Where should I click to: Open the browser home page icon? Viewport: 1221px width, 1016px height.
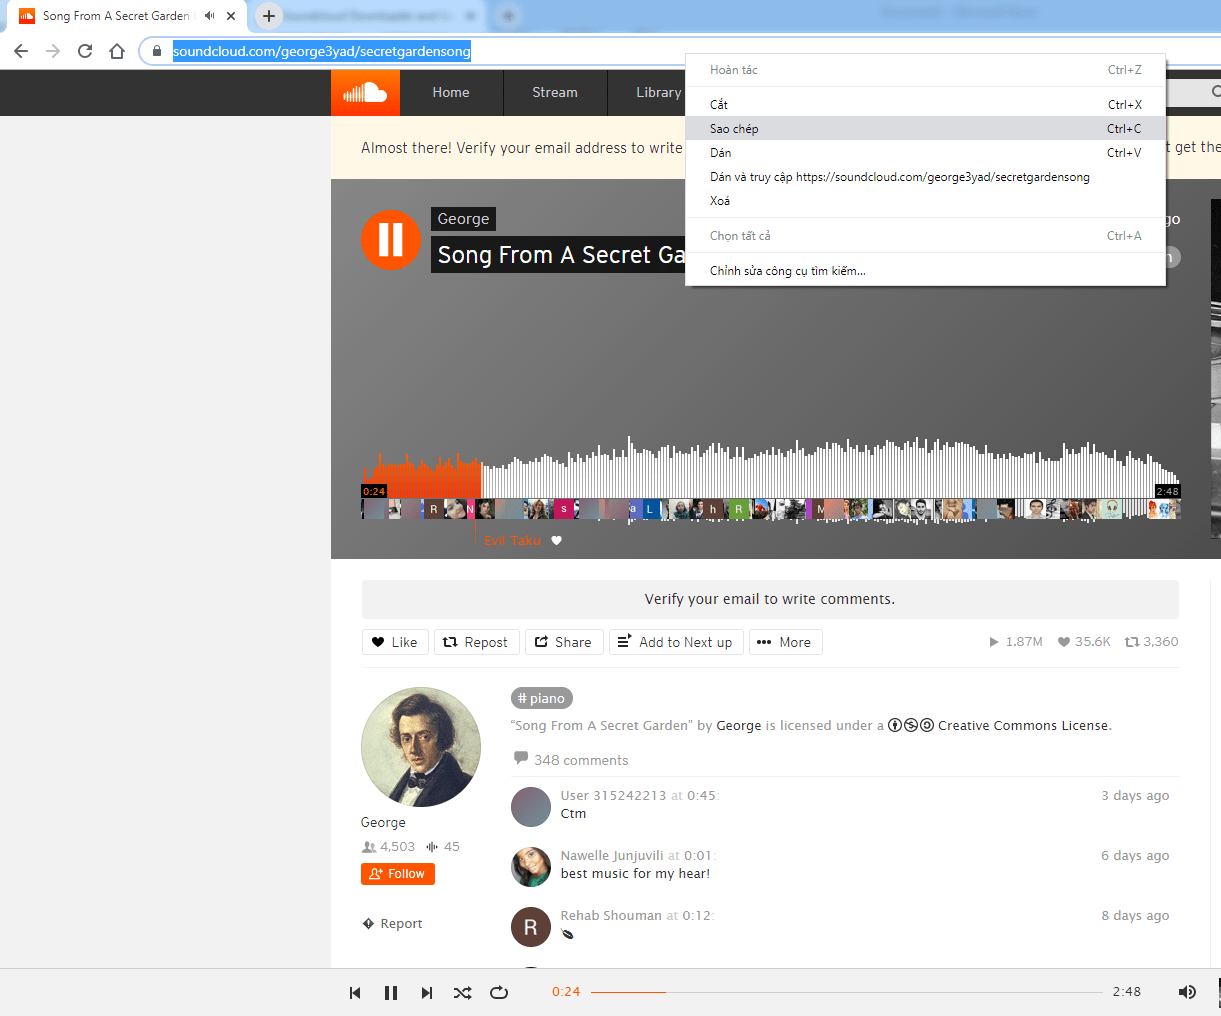point(117,51)
